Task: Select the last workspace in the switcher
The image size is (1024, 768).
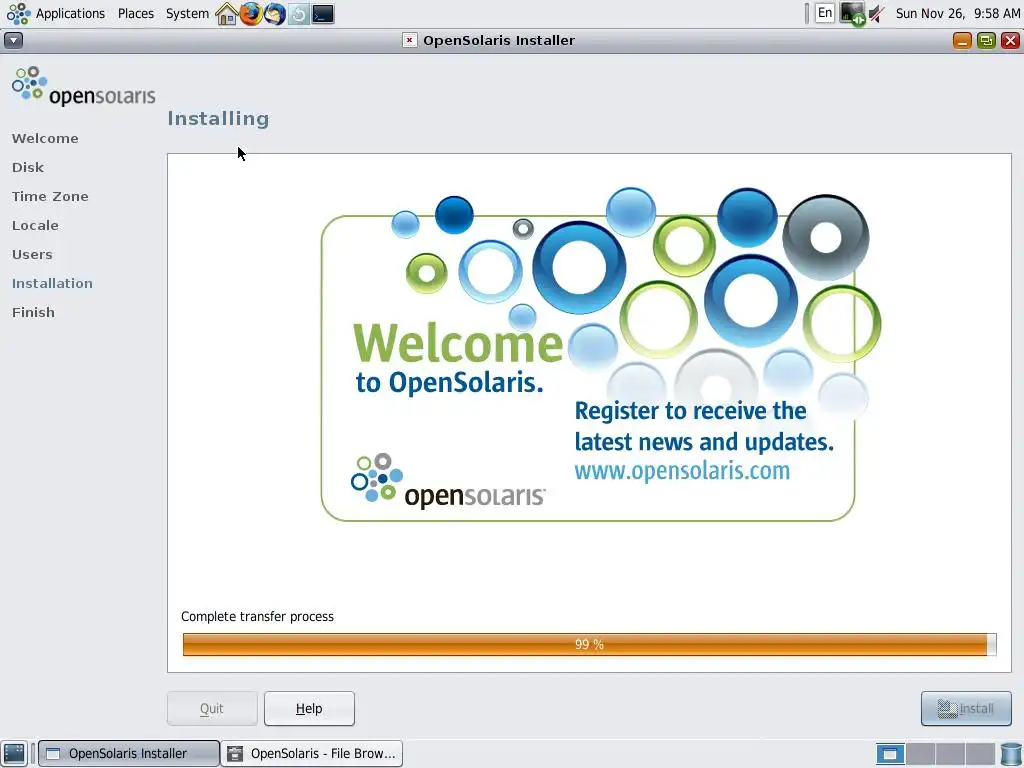Action: tap(980, 754)
